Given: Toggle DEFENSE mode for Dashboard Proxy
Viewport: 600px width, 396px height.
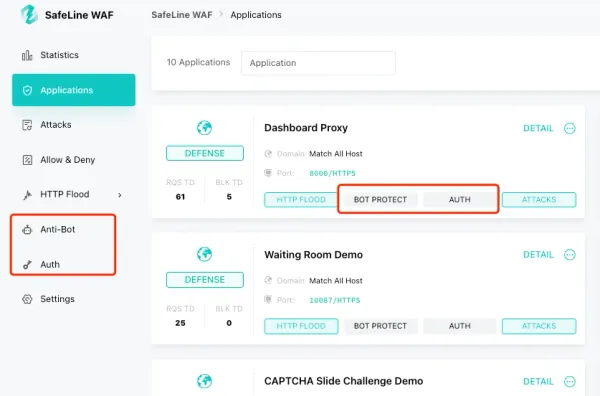Looking at the screenshot, I should [x=205, y=153].
